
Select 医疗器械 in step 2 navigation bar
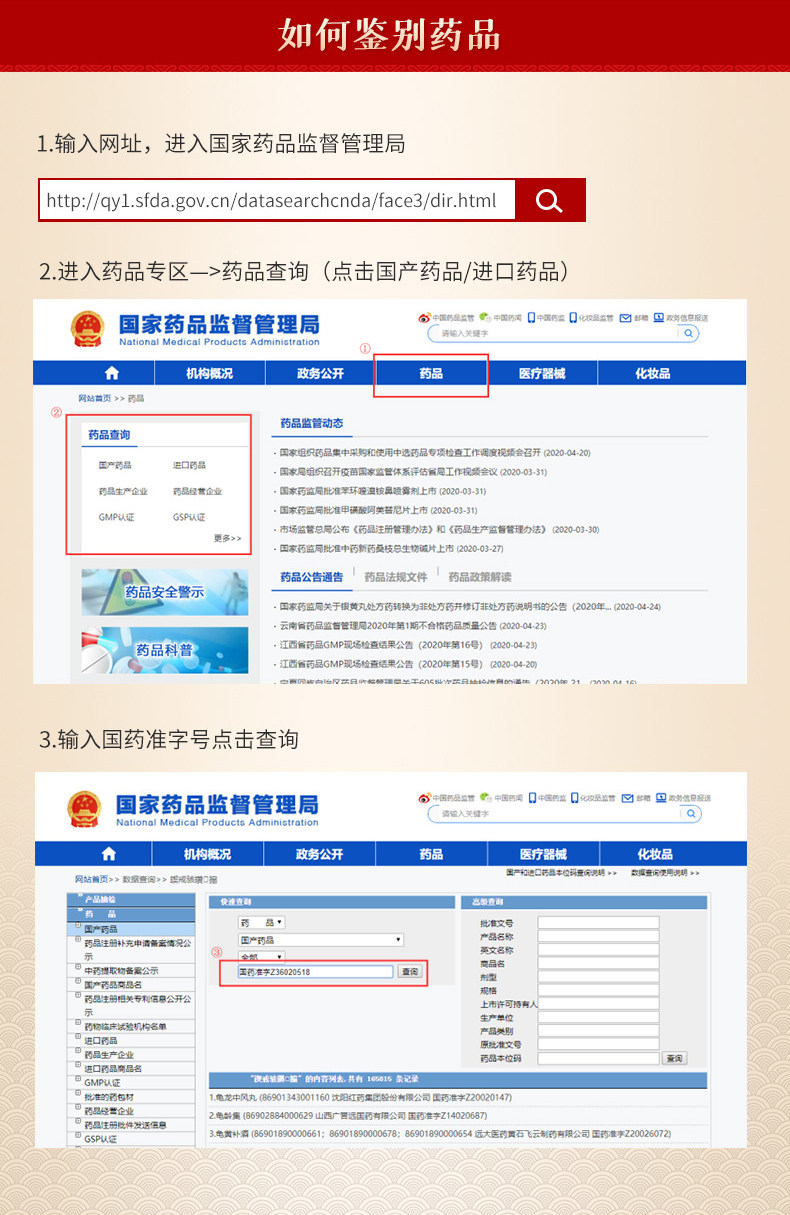click(x=542, y=374)
